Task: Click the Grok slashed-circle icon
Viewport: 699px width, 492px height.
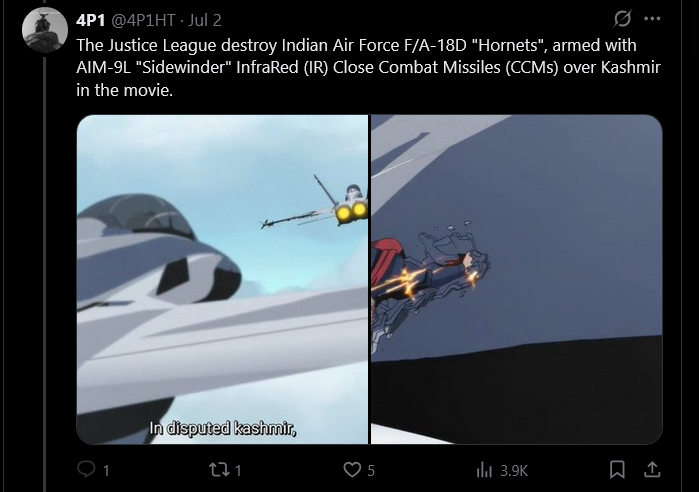Action: (622, 19)
